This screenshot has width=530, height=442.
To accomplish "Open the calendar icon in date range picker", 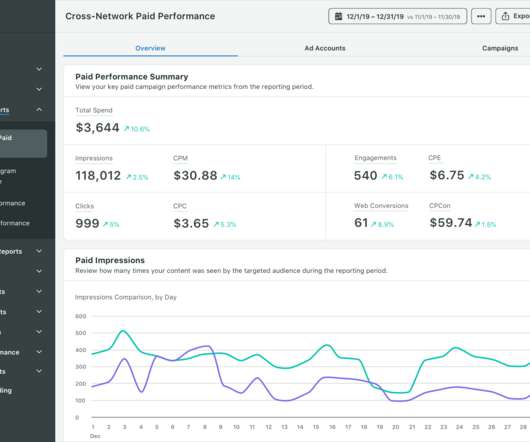I will 338,16.
